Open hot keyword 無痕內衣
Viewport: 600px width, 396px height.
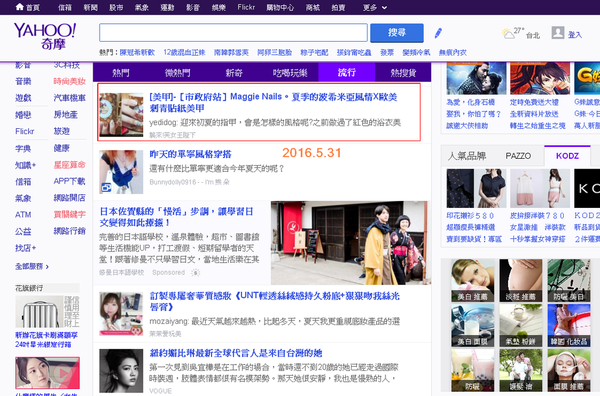pos(453,52)
